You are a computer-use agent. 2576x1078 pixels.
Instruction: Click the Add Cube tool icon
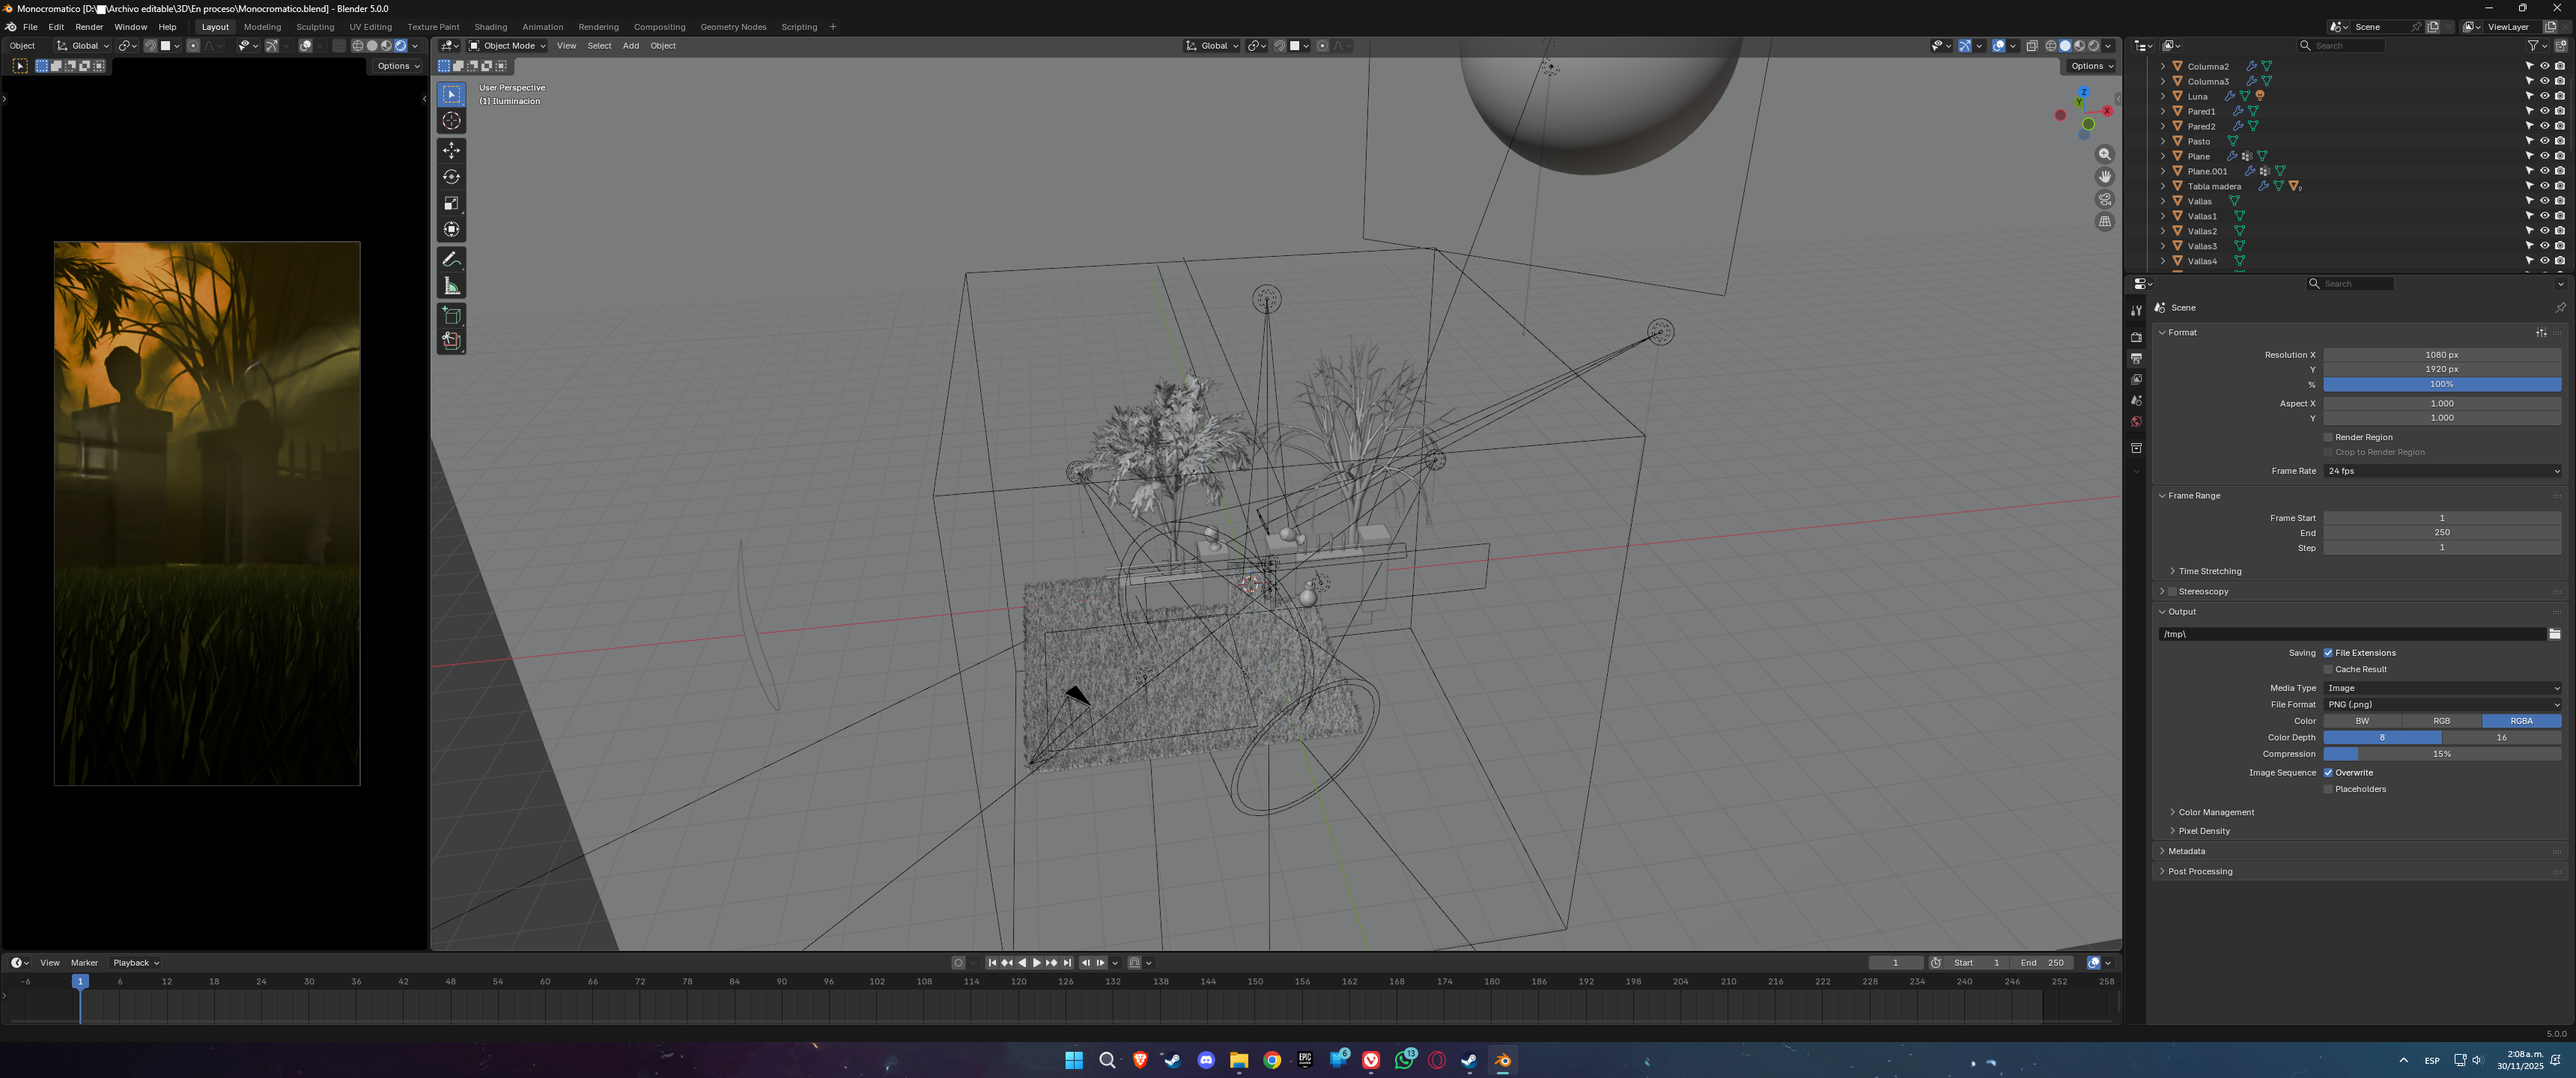[x=452, y=315]
